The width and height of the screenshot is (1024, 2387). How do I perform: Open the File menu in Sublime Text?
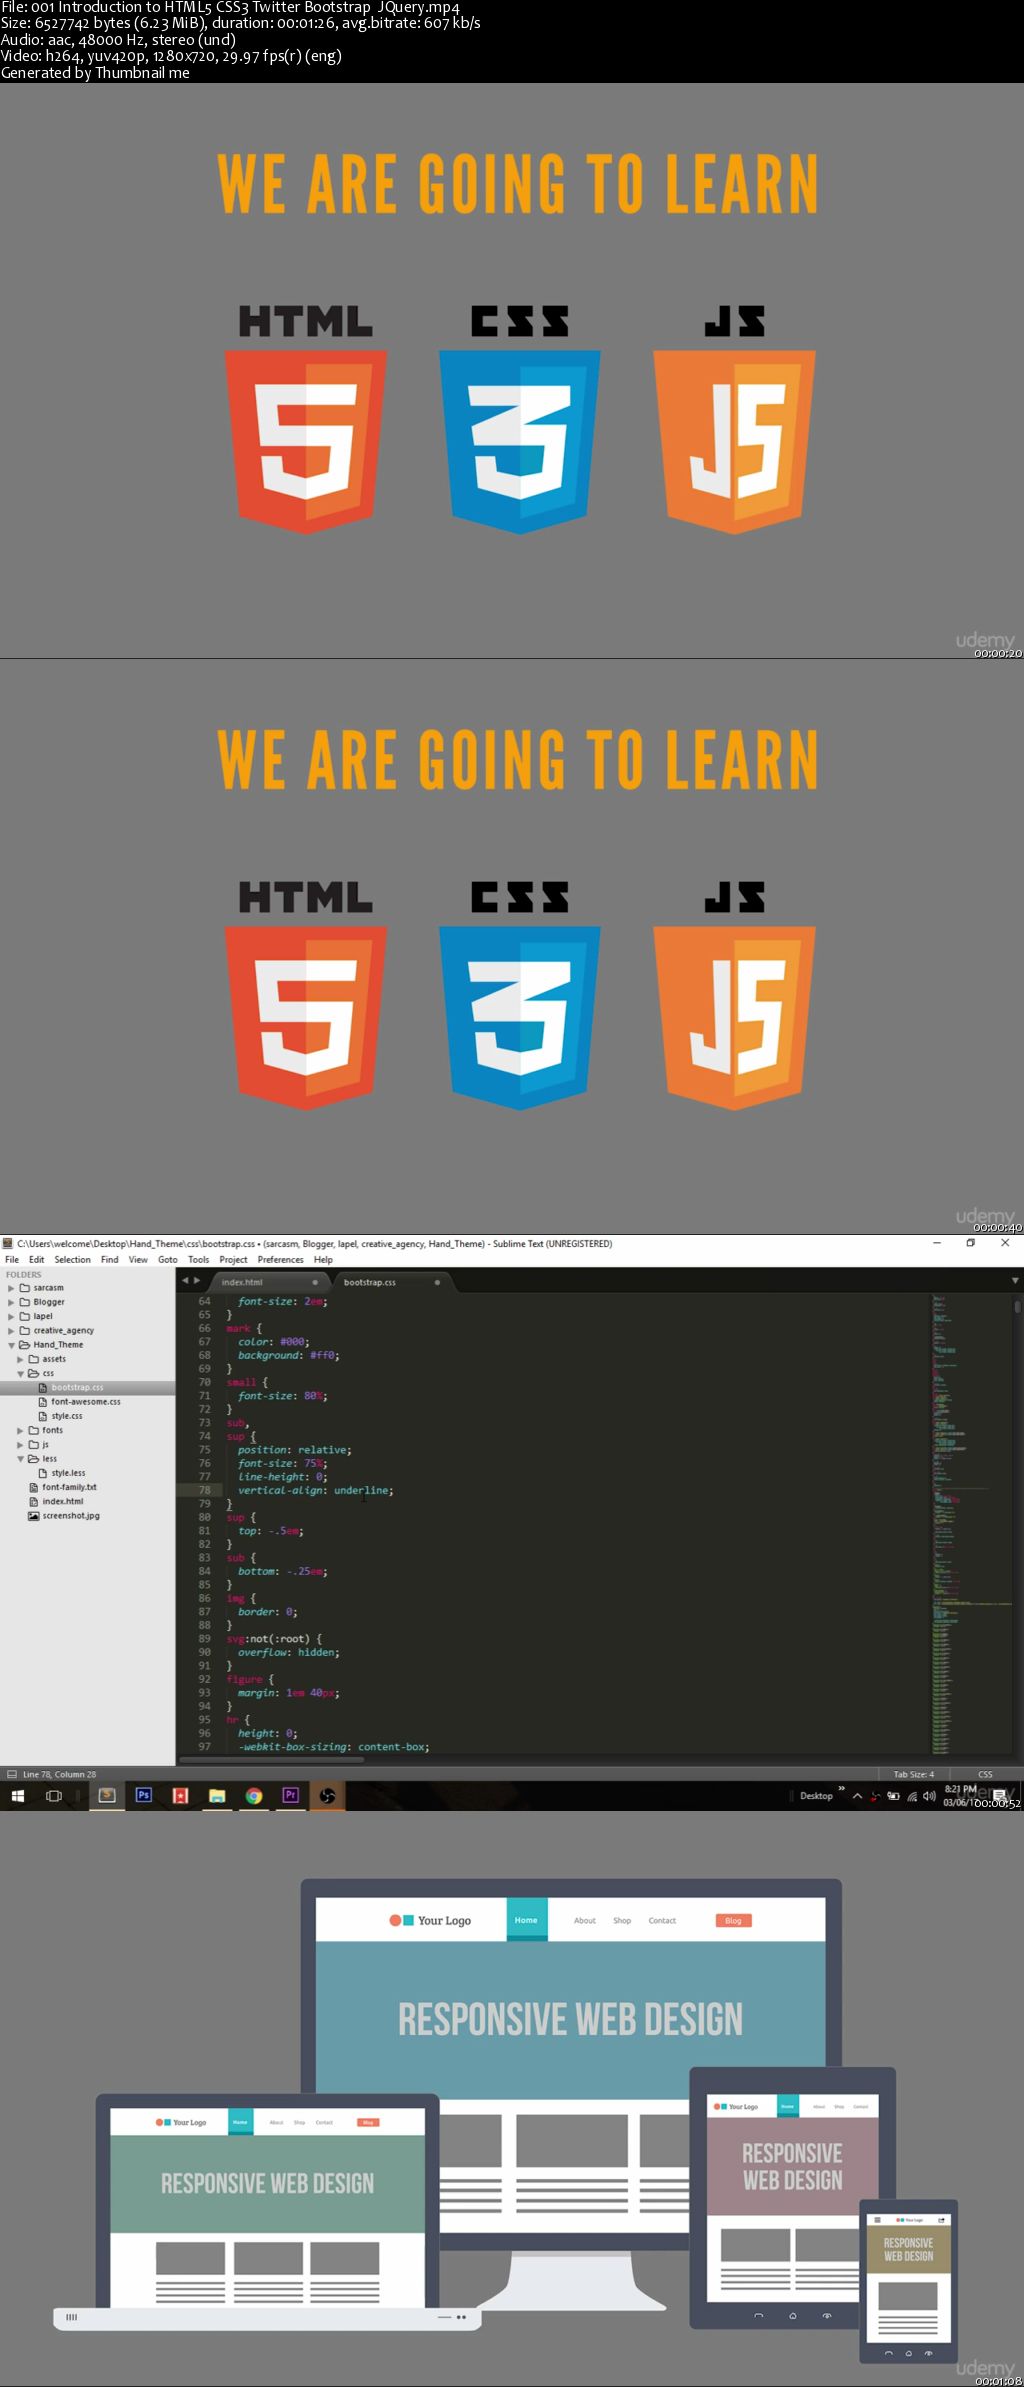point(12,1259)
